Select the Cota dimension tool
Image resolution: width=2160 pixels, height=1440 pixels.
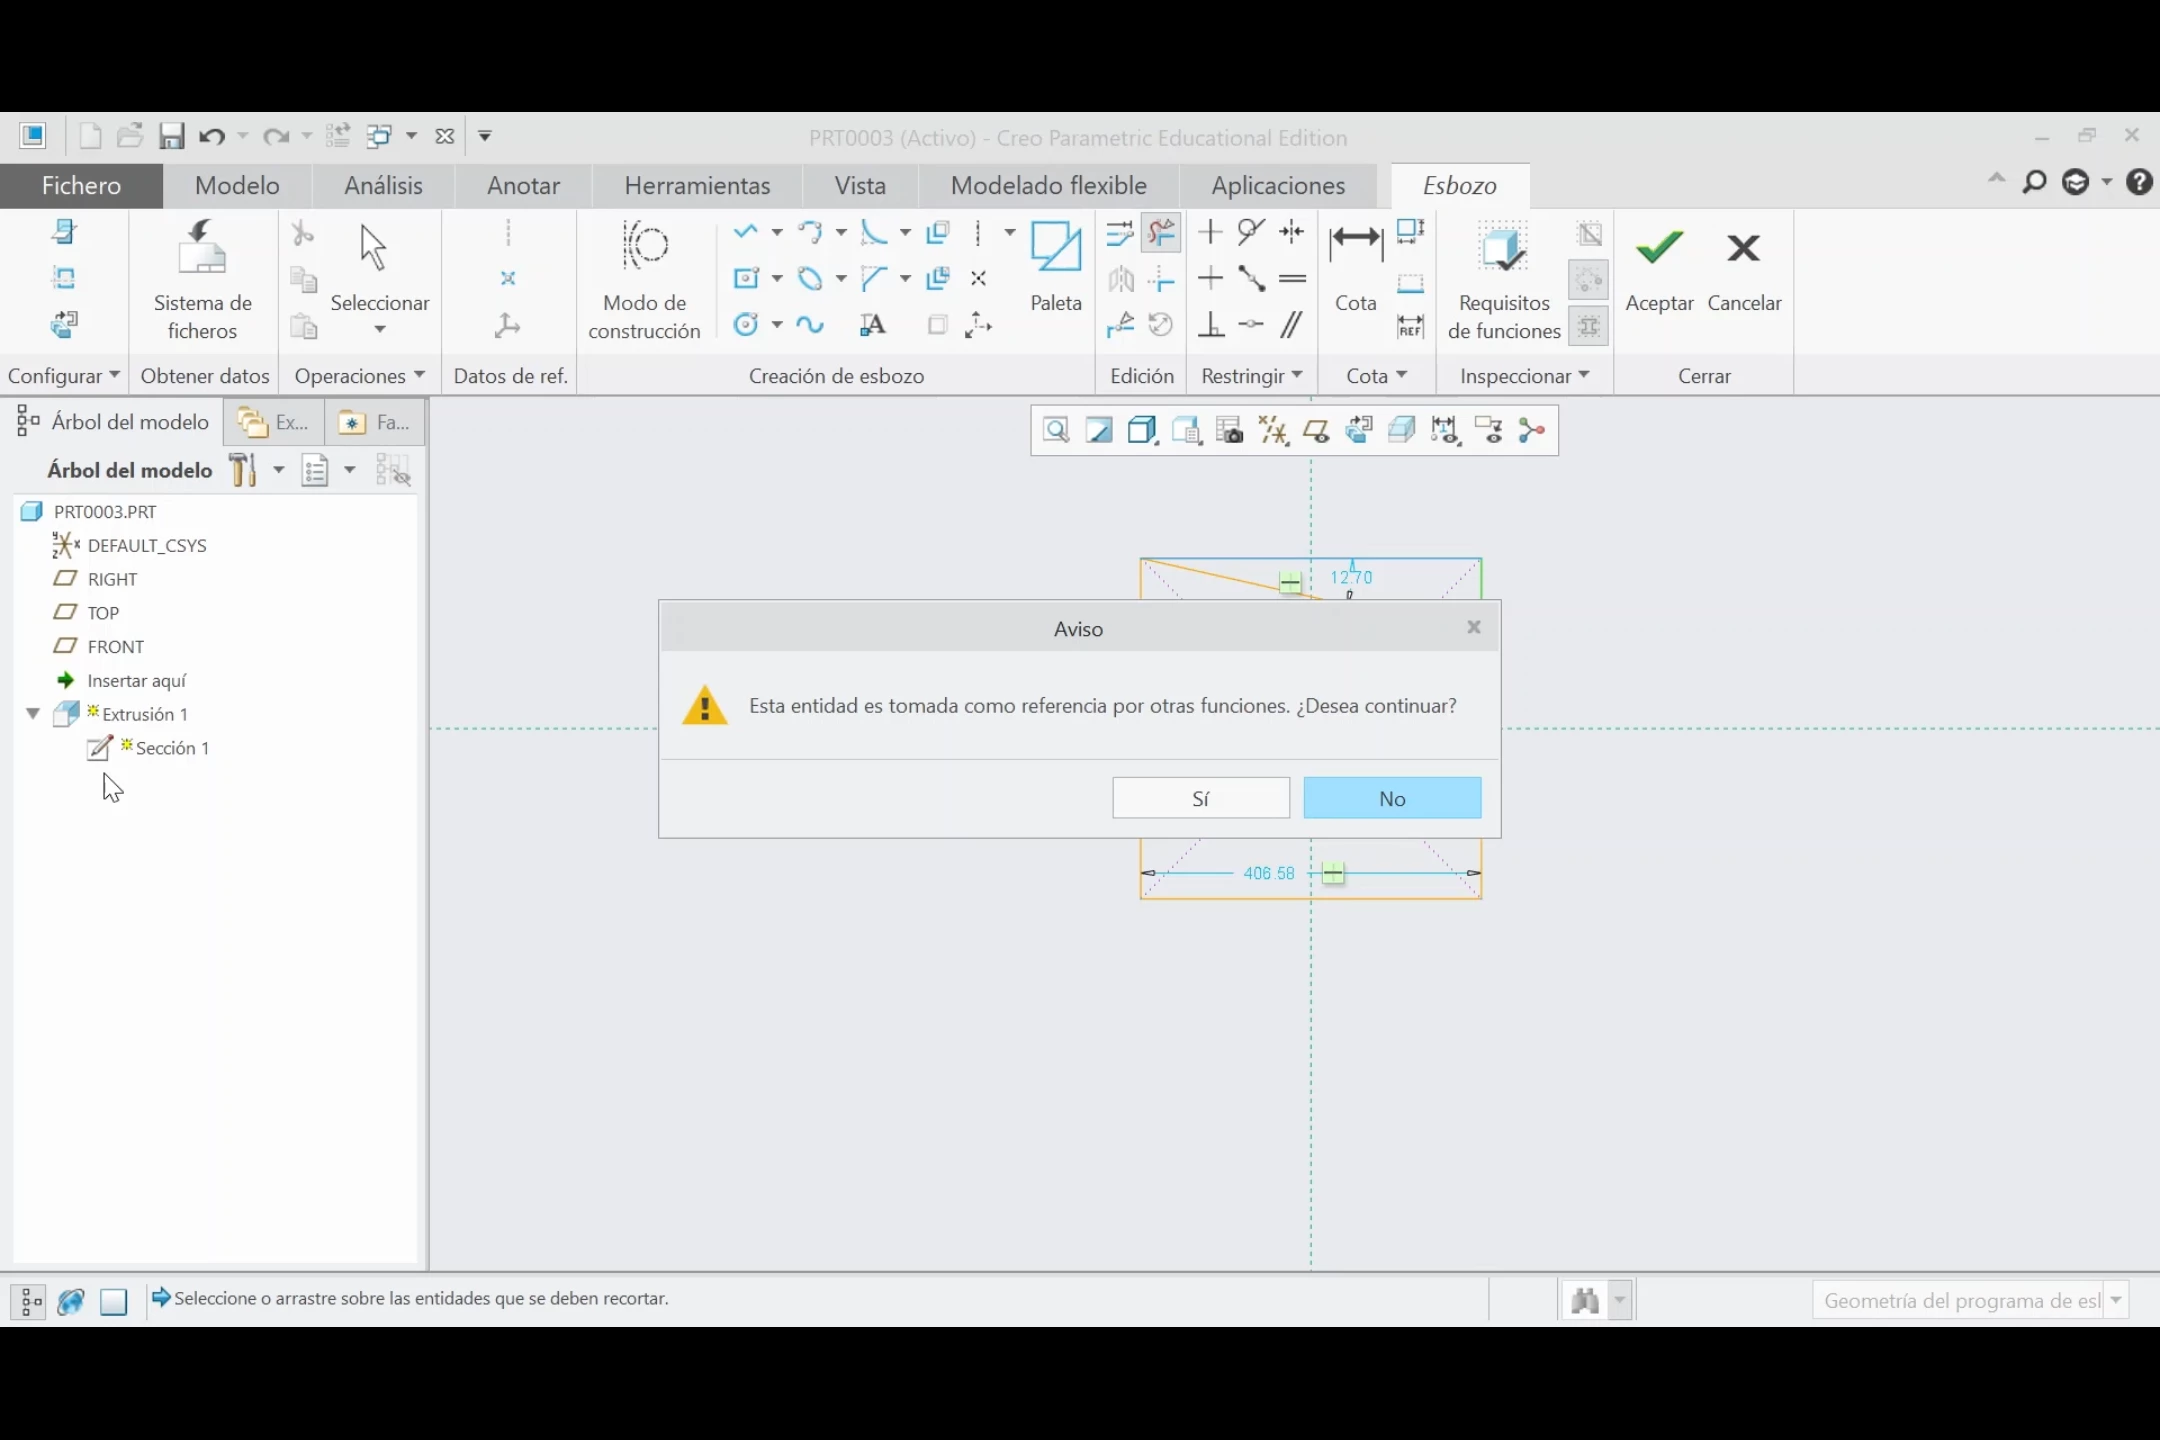coord(1355,243)
